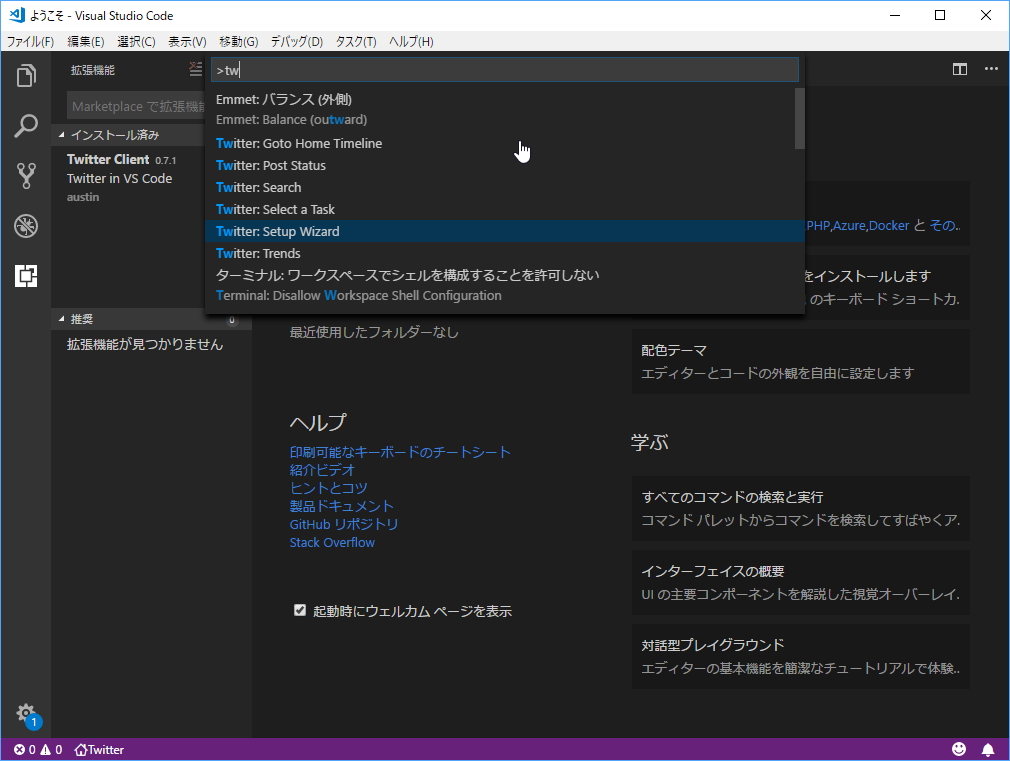
Task: Click the feedback smiley icon
Action: click(959, 748)
